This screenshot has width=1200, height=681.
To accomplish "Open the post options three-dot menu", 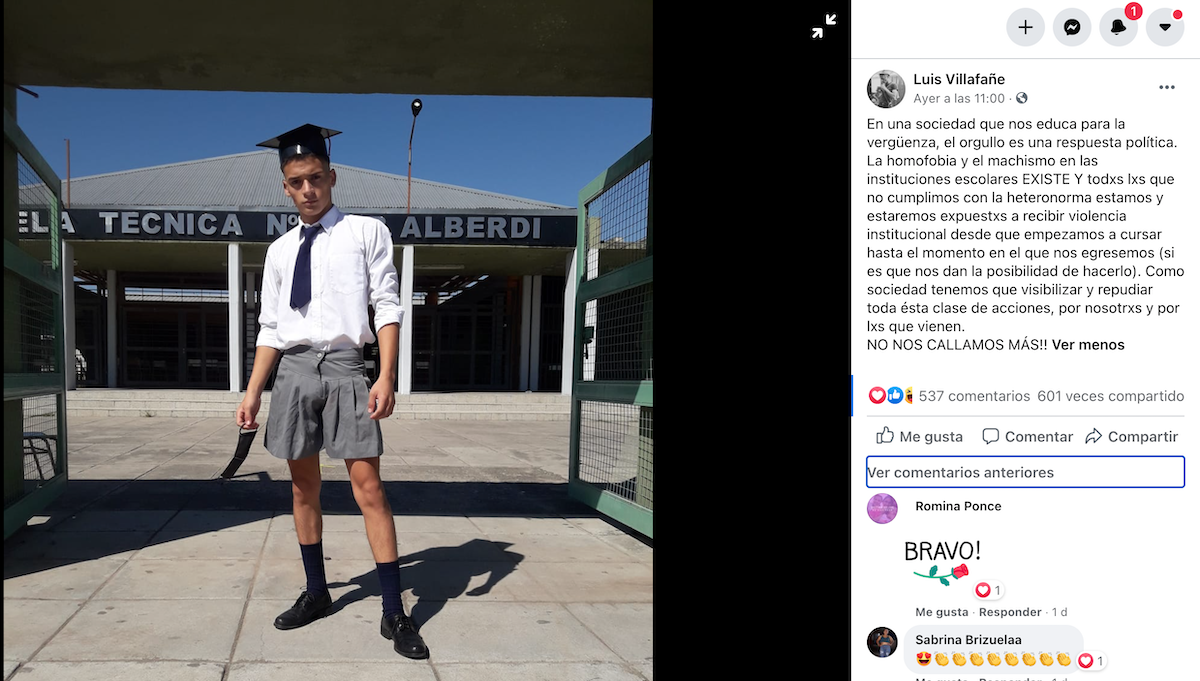I will [x=1167, y=88].
